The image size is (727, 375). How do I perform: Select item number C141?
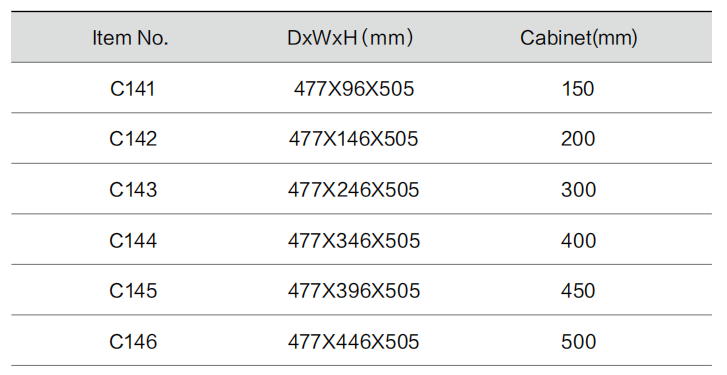[133, 89]
